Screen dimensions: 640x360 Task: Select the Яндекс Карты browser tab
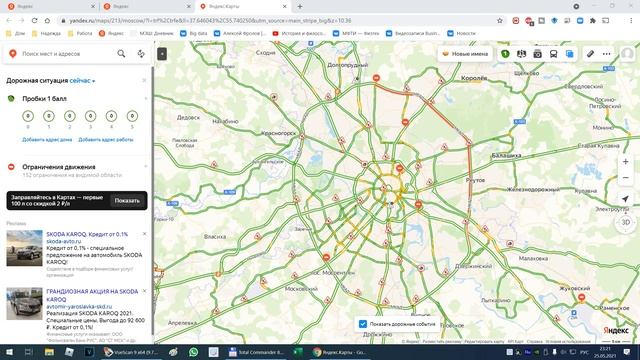tap(243, 7)
